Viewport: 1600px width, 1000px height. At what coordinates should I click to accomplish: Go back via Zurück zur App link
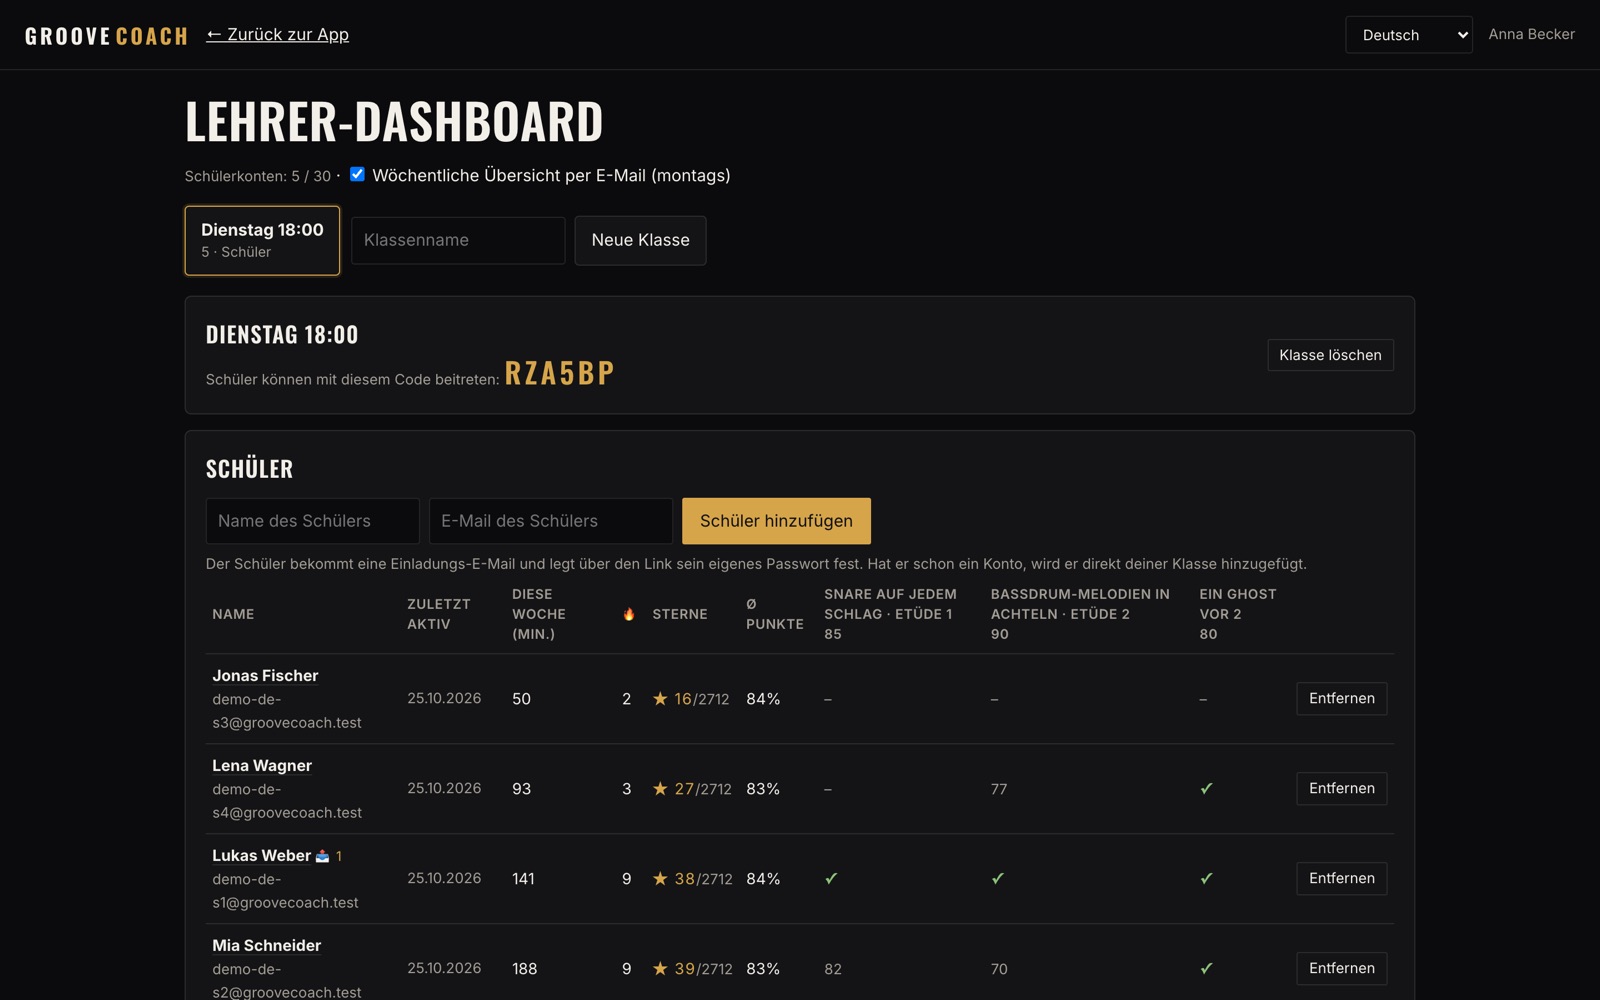[277, 34]
